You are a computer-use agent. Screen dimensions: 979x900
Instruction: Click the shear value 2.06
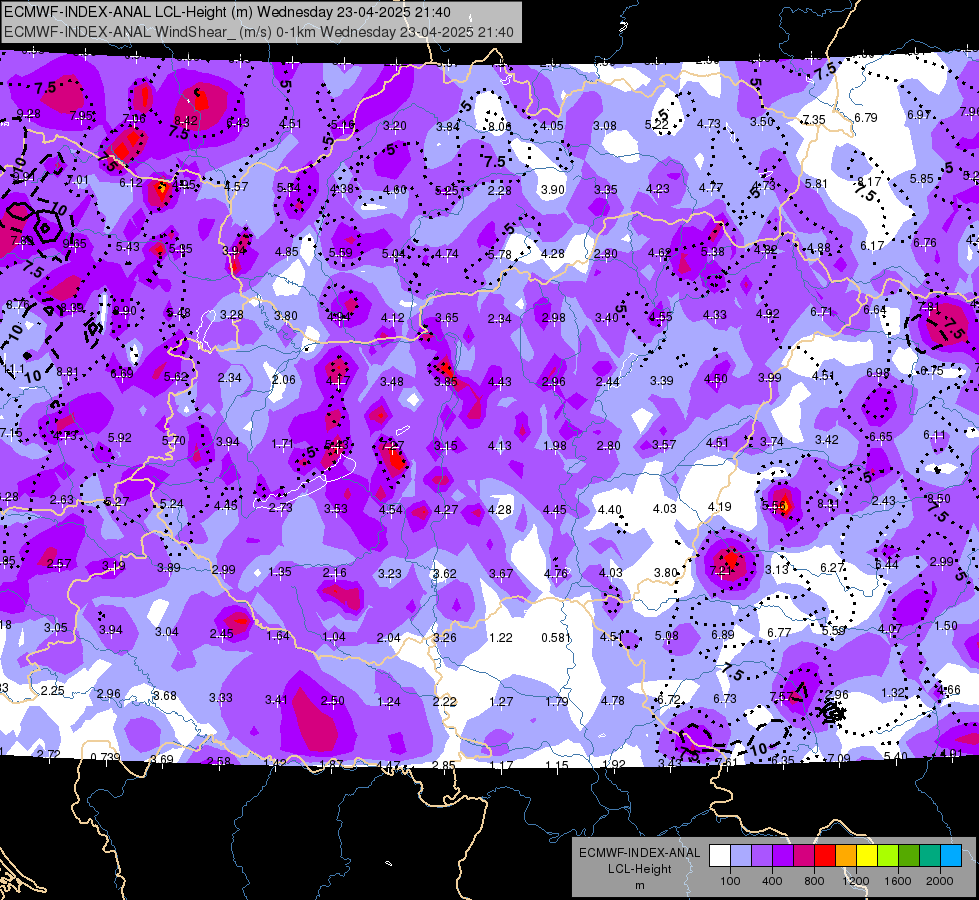284,380
